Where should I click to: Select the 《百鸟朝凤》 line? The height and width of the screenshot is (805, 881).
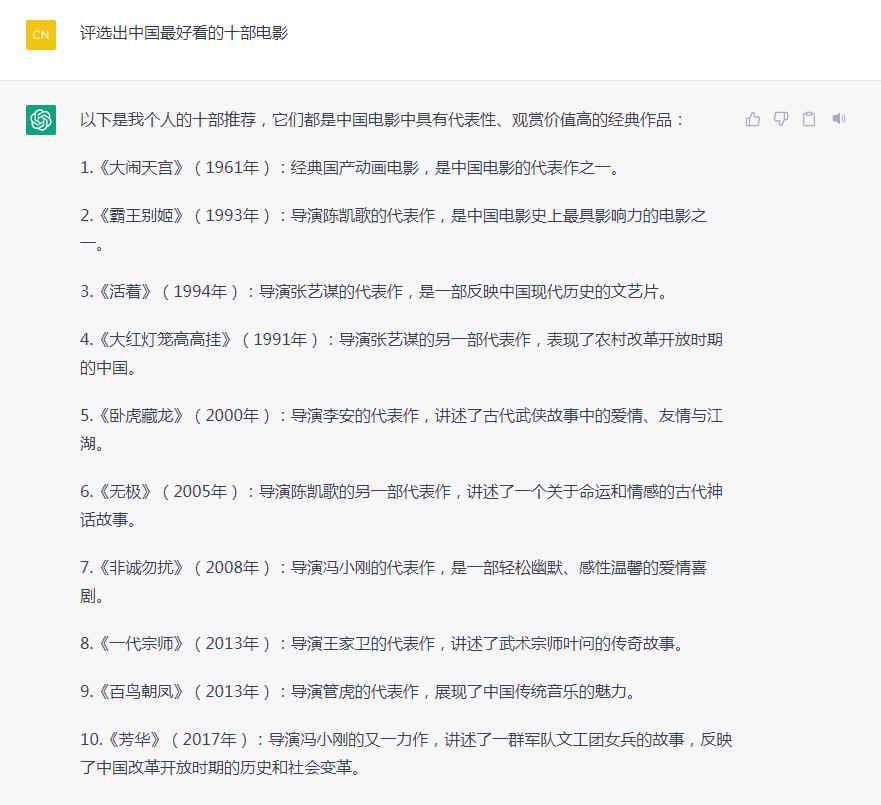tap(130, 691)
